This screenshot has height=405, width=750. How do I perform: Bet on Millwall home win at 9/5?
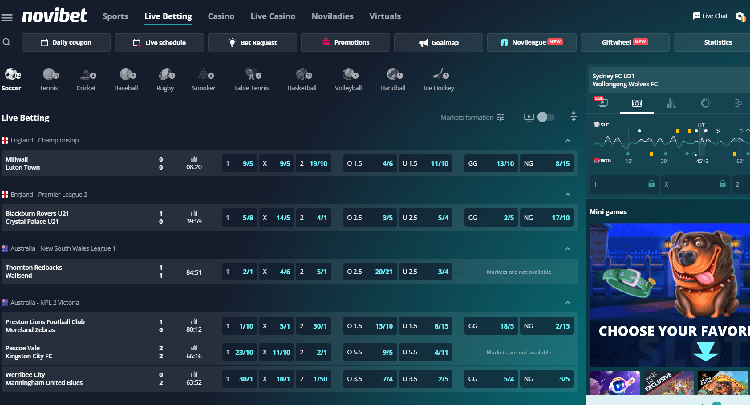(x=237, y=163)
